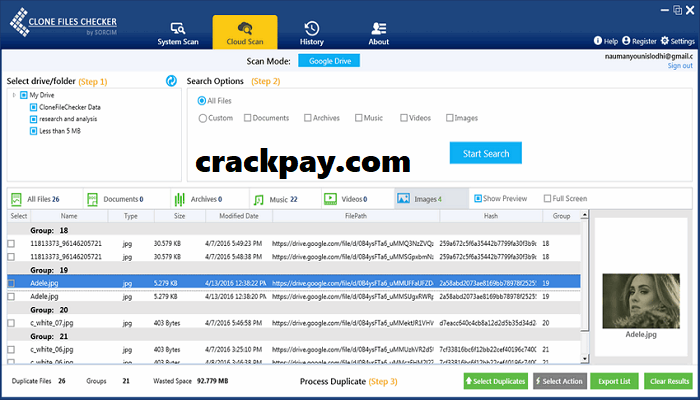The width and height of the screenshot is (700, 400).
Task: Click the Videos results icon
Action: pyautogui.click(x=330, y=199)
